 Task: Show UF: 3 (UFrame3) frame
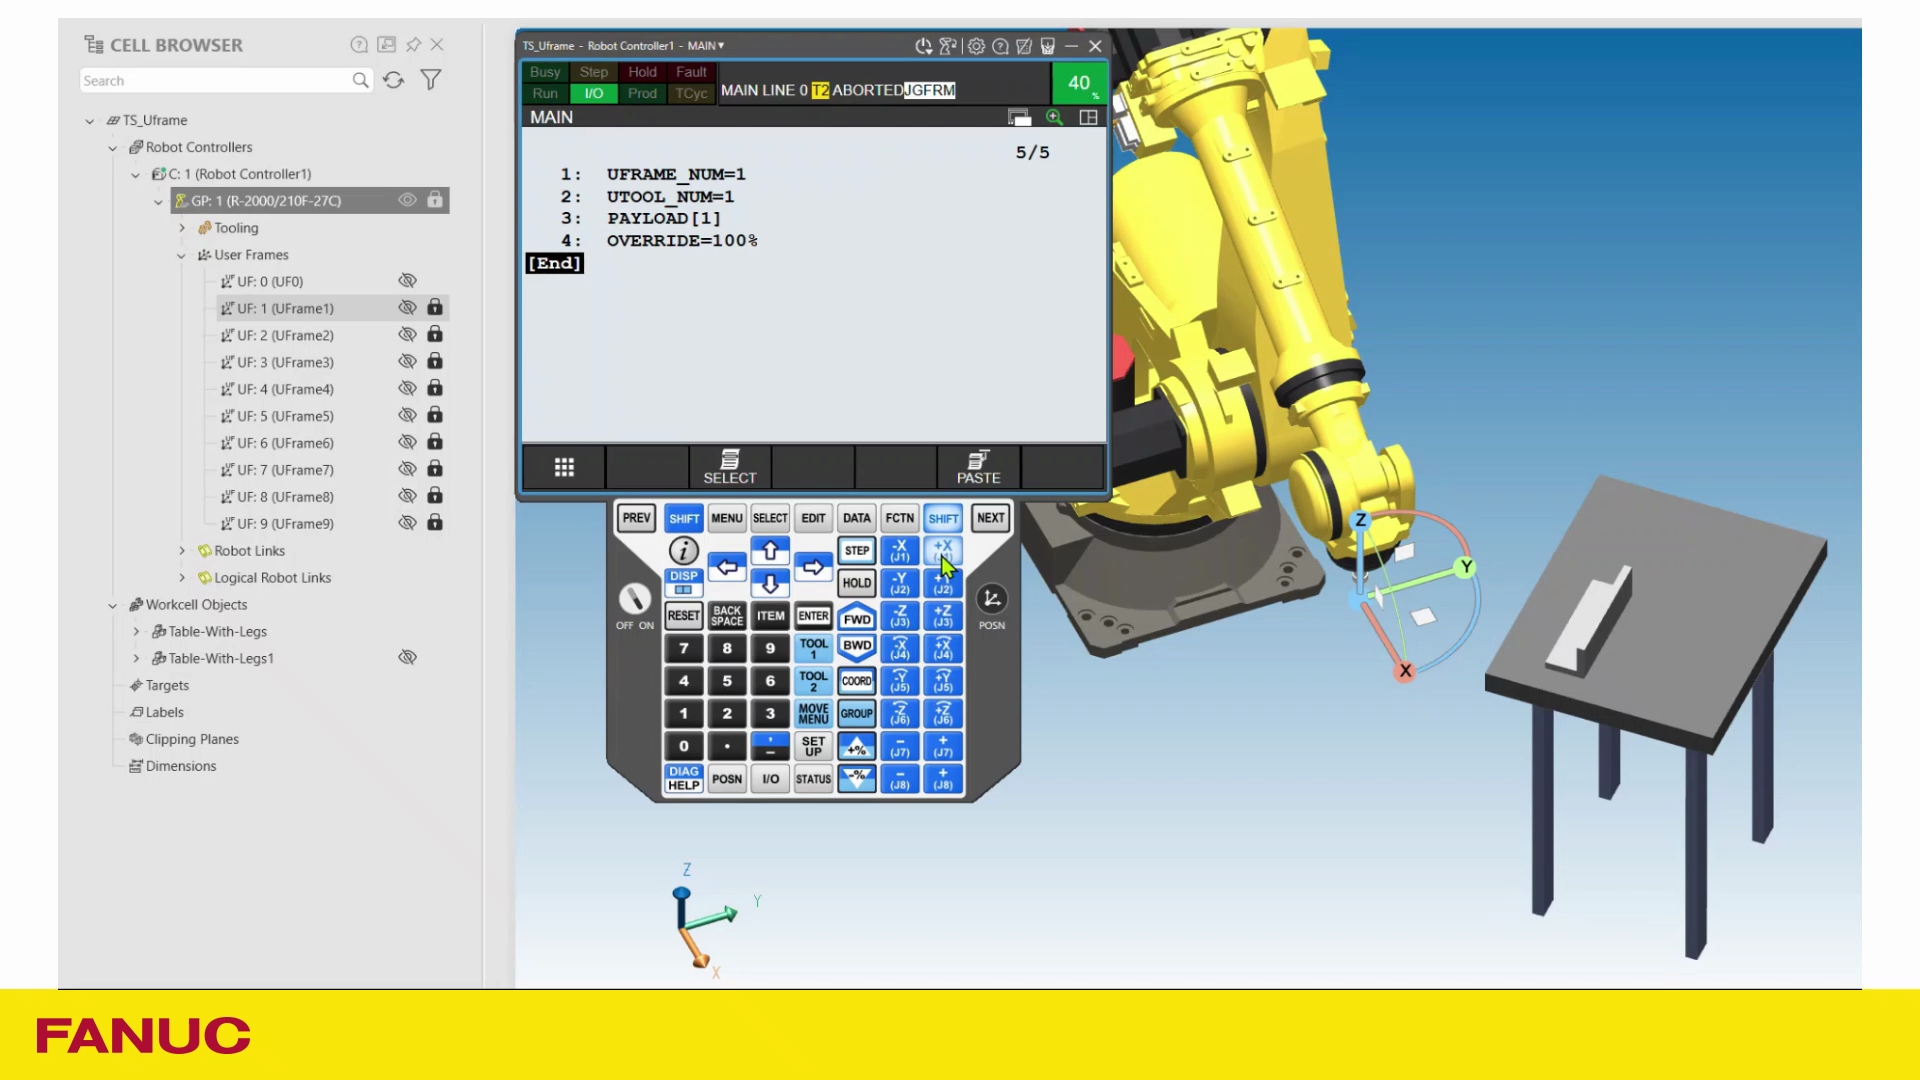point(407,362)
